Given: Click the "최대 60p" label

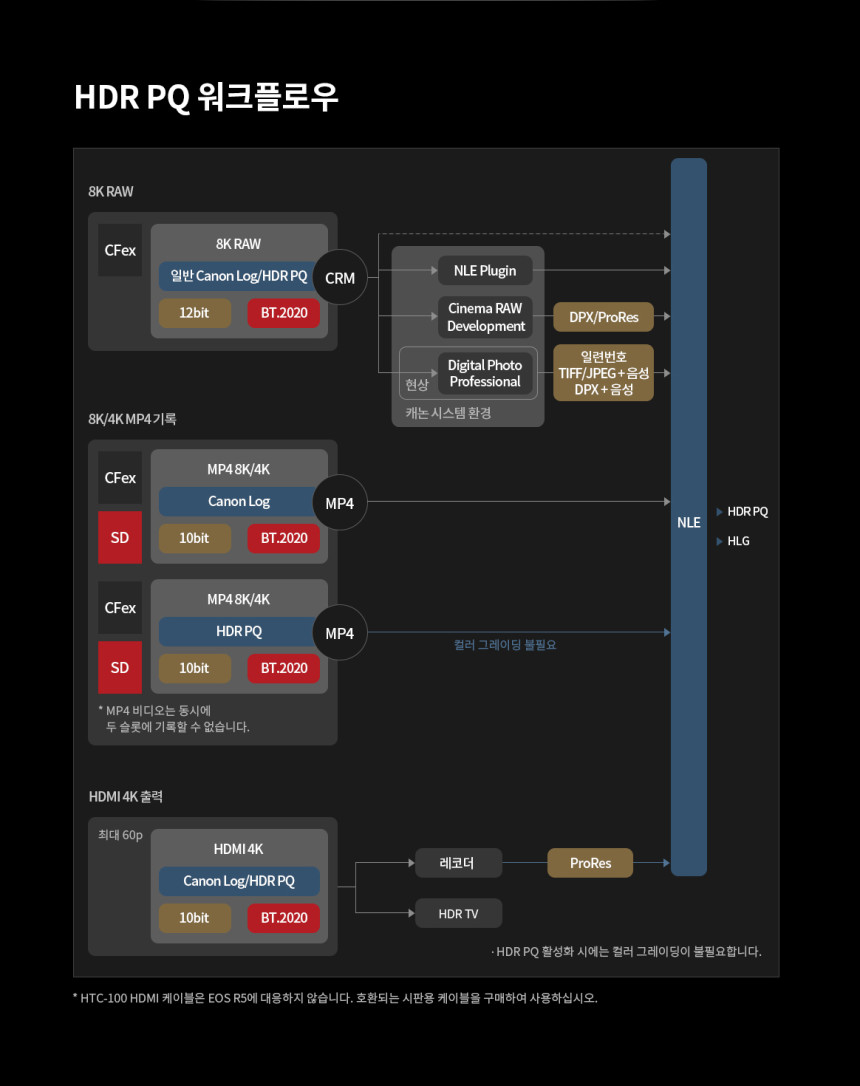Looking at the screenshot, I should pos(120,835).
